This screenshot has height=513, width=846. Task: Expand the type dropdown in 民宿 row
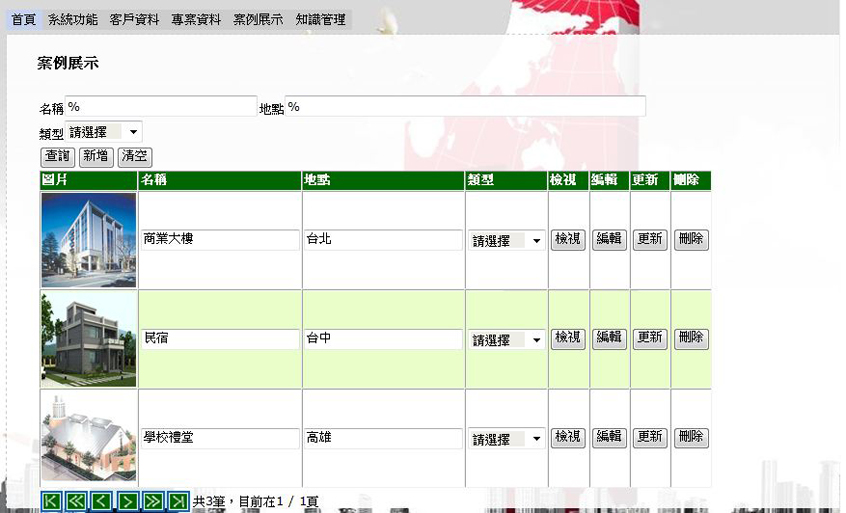[507, 340]
